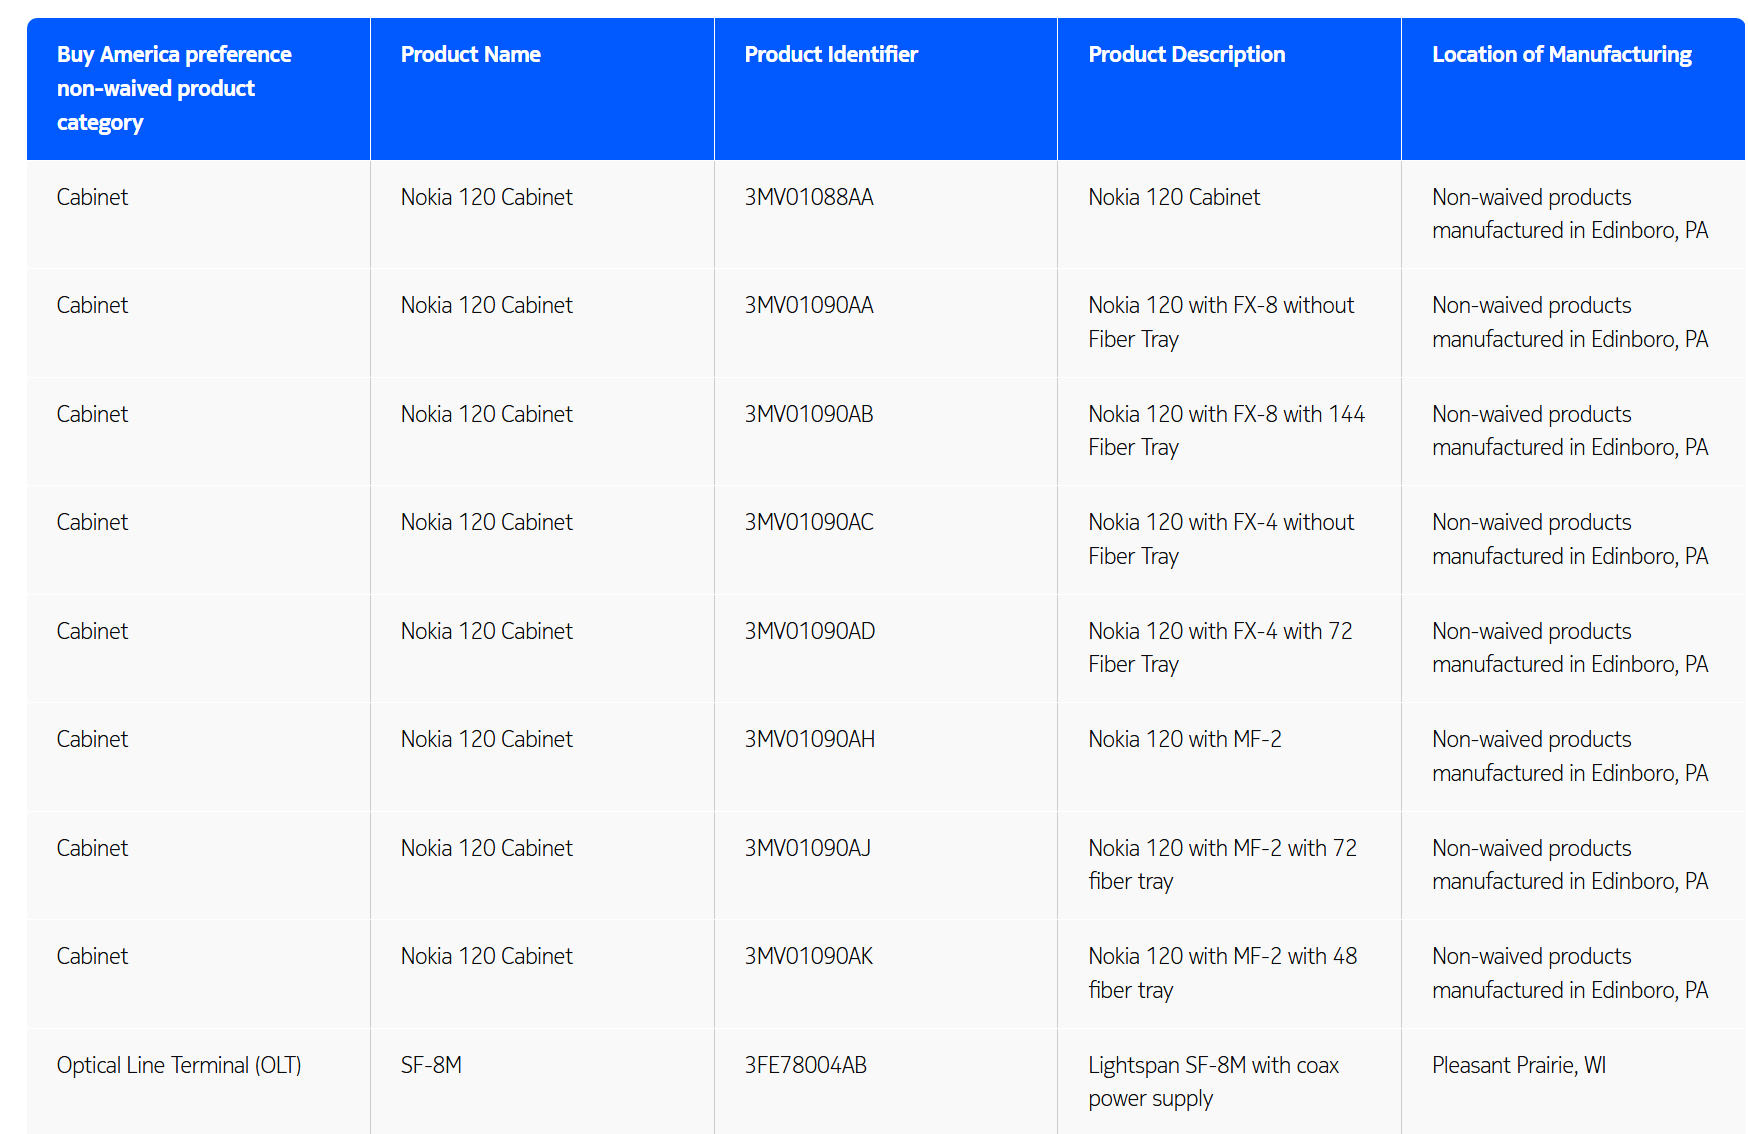Viewport: 1748px width, 1134px height.
Task: Click the Buy America preference category header
Action: (x=174, y=88)
